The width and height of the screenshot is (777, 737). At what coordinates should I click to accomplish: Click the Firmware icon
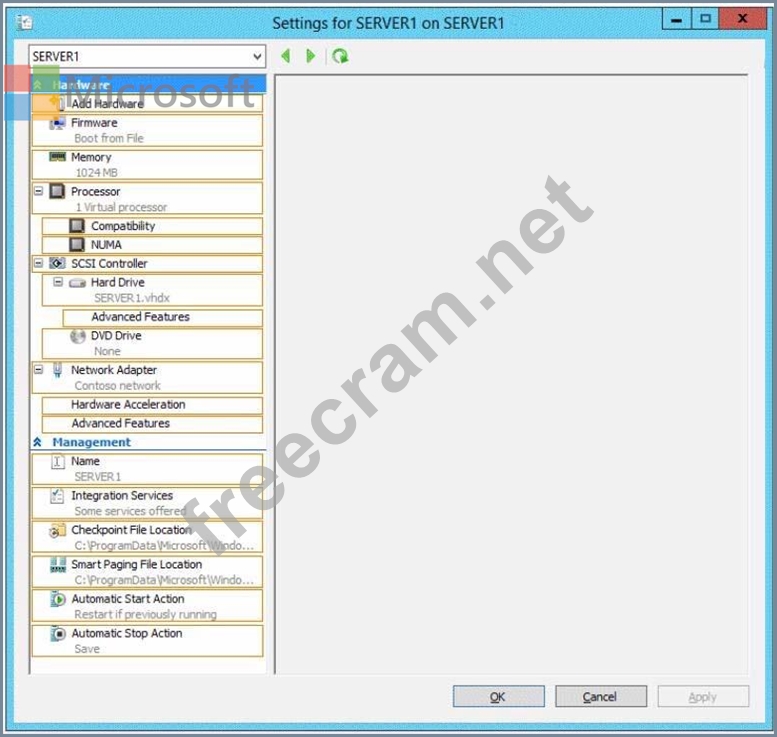tap(57, 123)
